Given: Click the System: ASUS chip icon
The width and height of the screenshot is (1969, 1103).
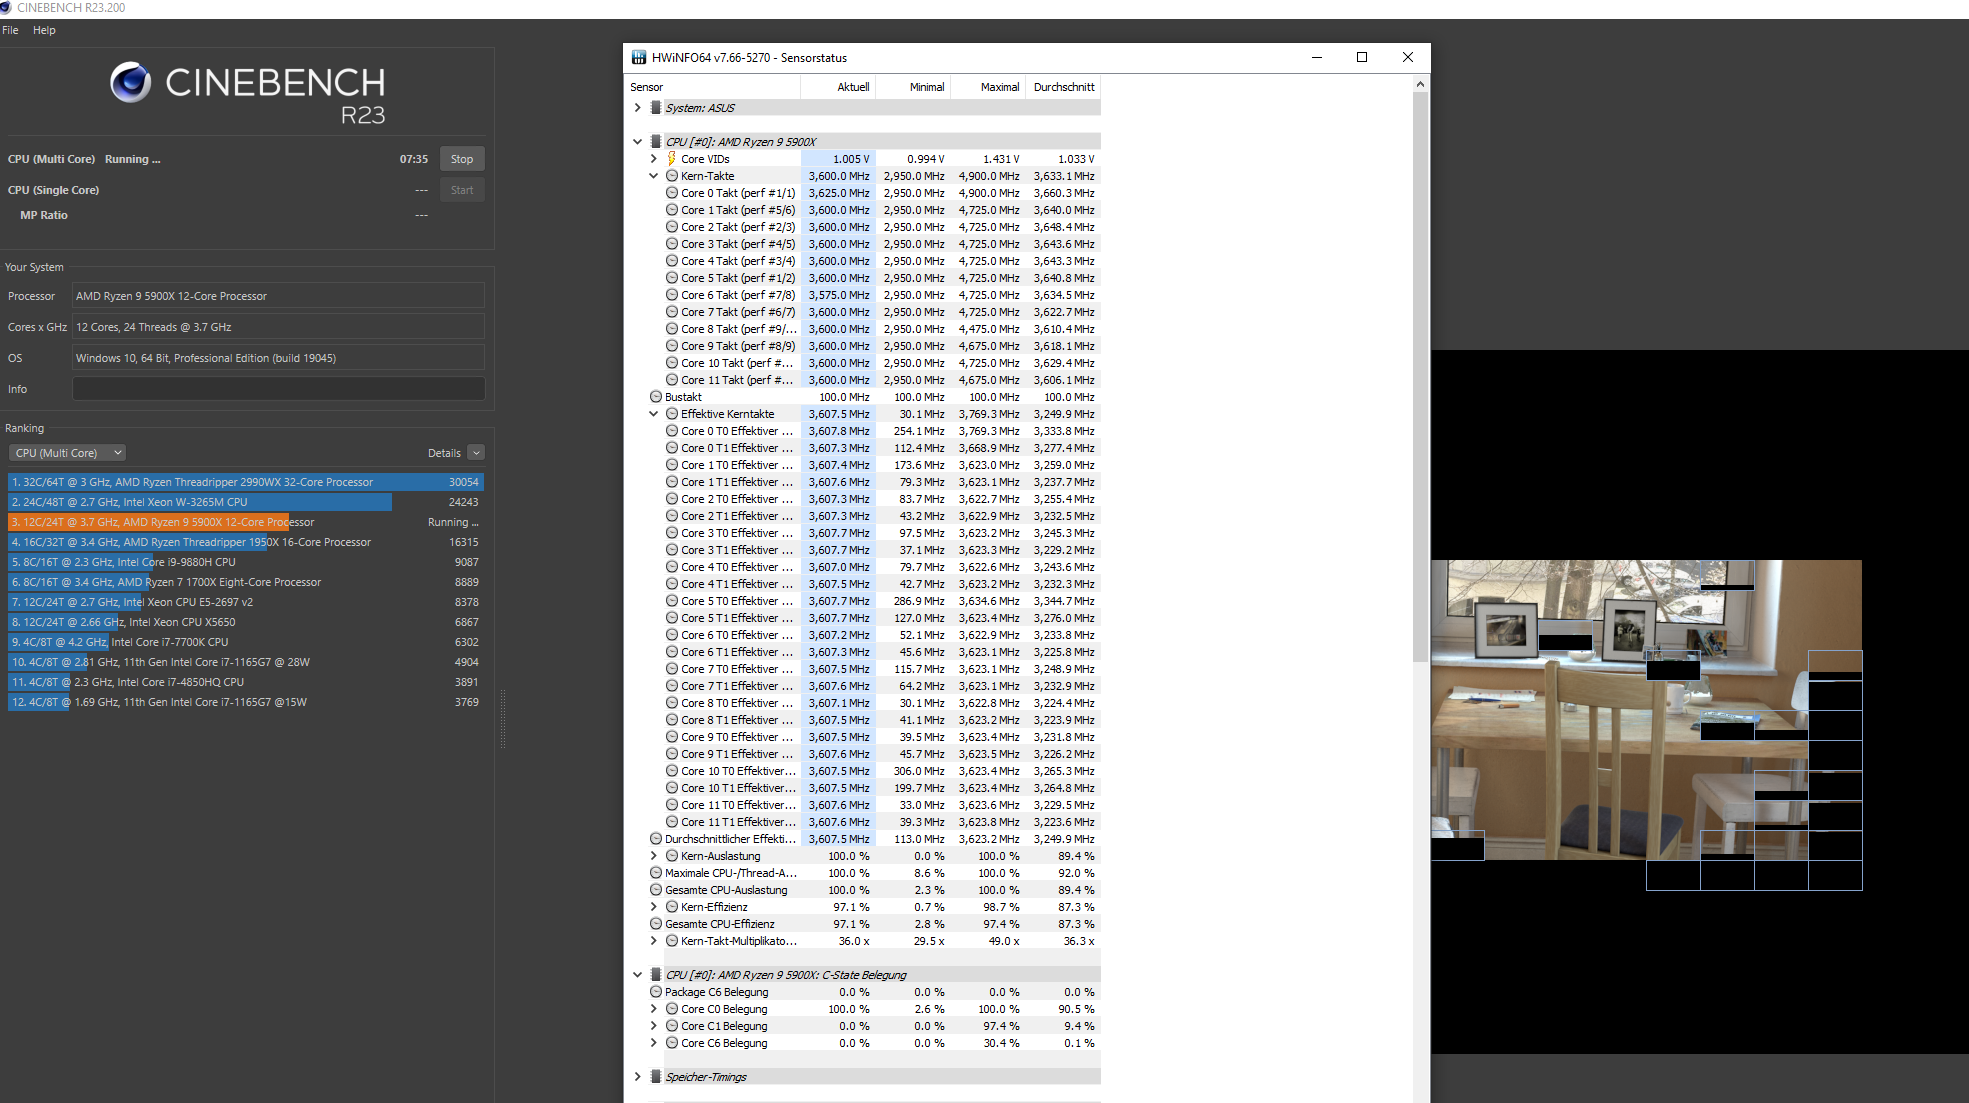Looking at the screenshot, I should coord(656,108).
